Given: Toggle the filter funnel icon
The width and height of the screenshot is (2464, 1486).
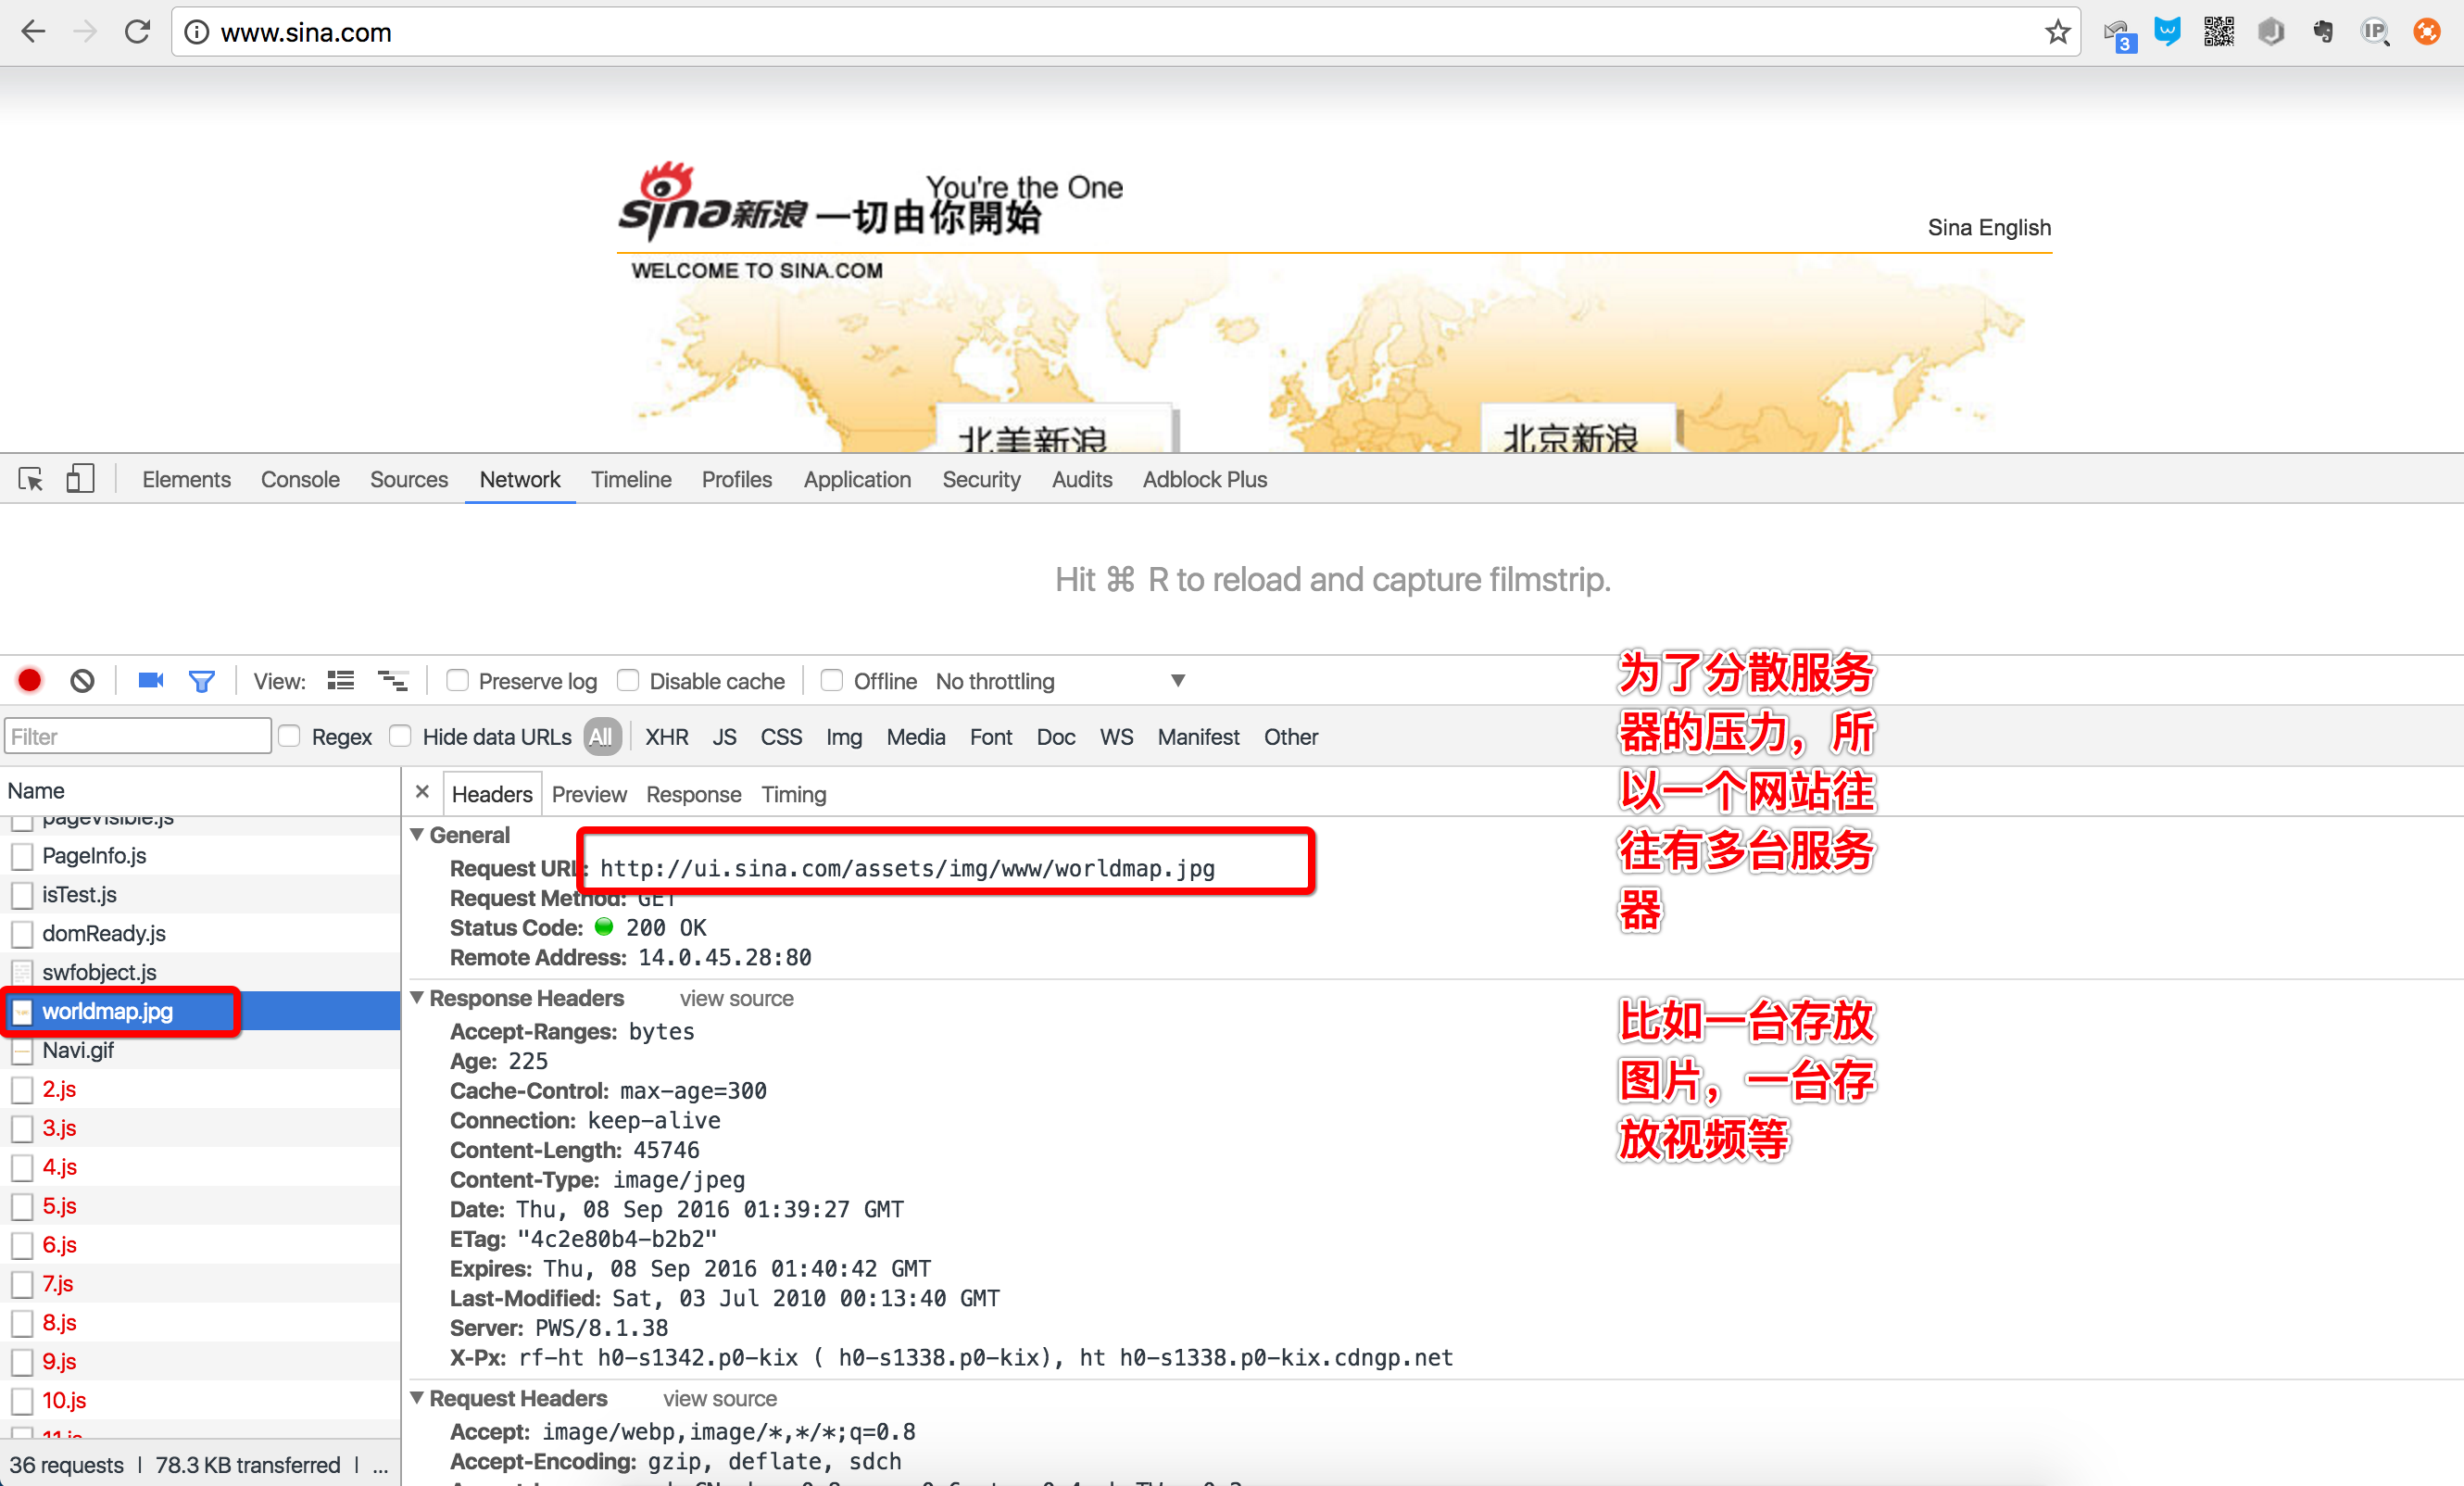Looking at the screenshot, I should pyautogui.click(x=201, y=681).
